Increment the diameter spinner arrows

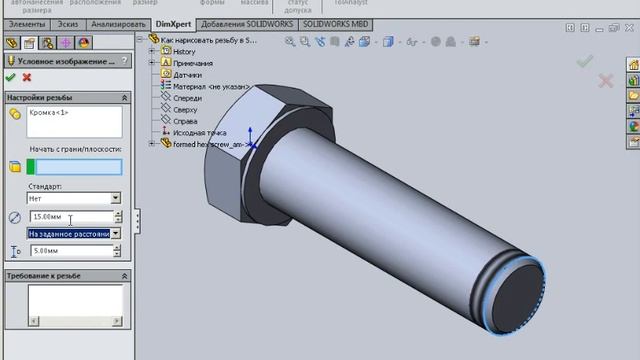[118, 214]
